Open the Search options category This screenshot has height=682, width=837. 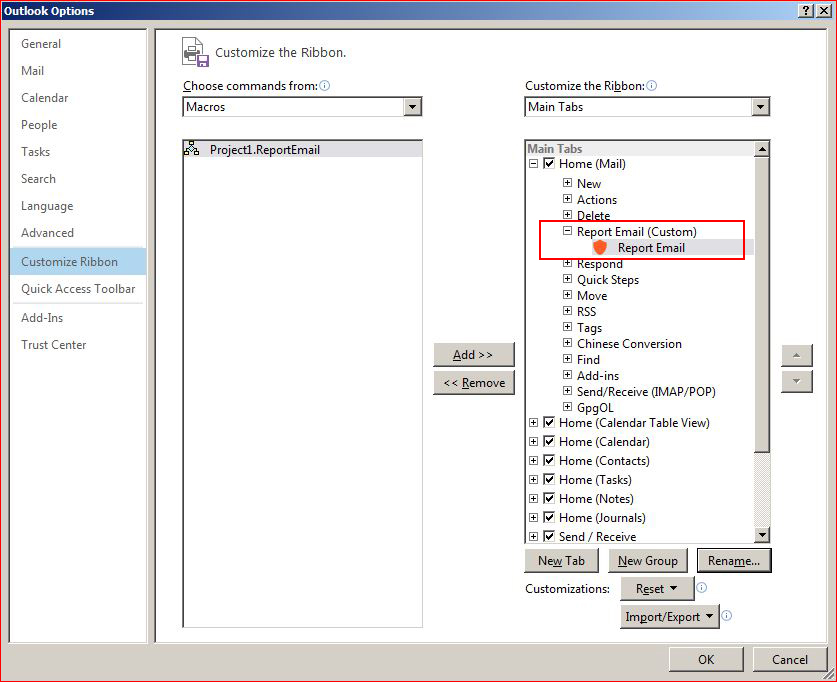(x=78, y=179)
